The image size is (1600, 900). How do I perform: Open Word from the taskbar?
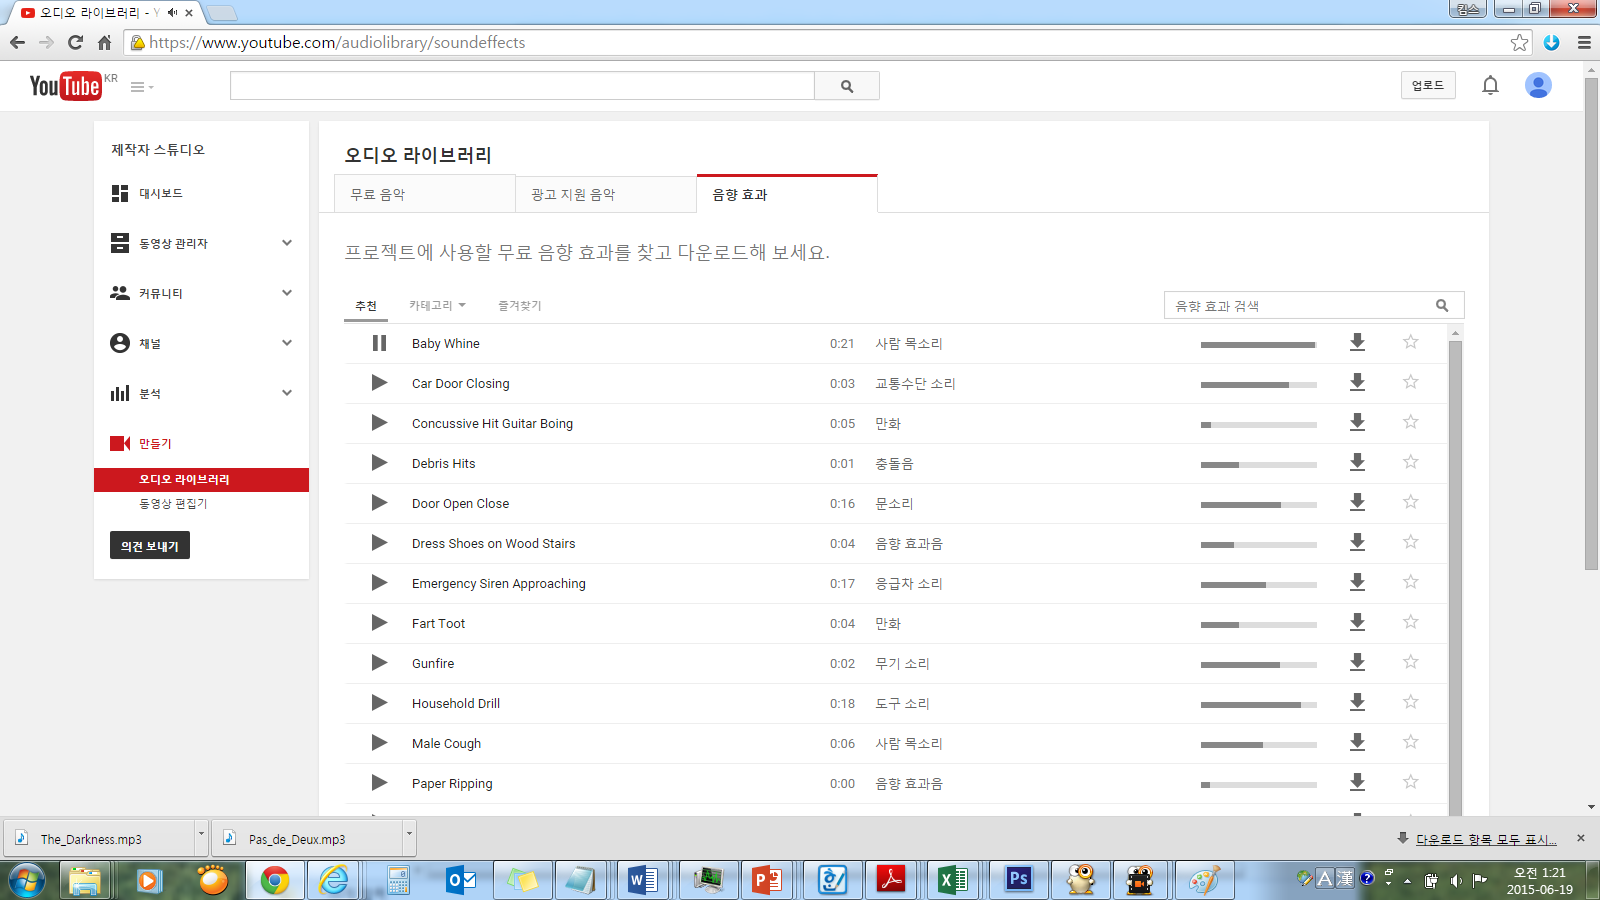(x=643, y=879)
